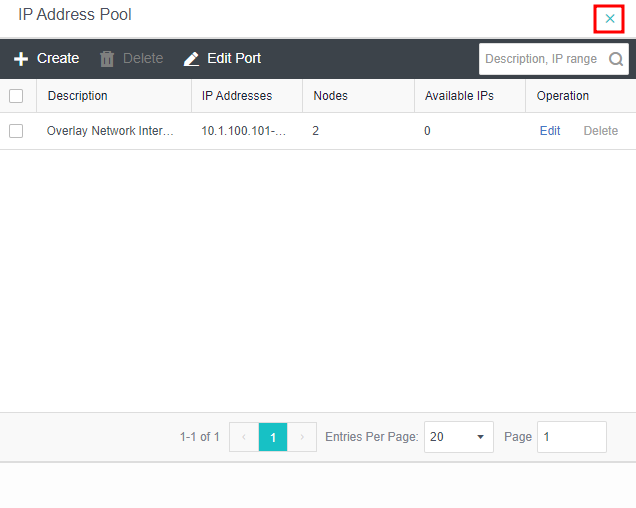
Task: Check the Overlay Network Inter... row checkbox
Action: (16, 131)
